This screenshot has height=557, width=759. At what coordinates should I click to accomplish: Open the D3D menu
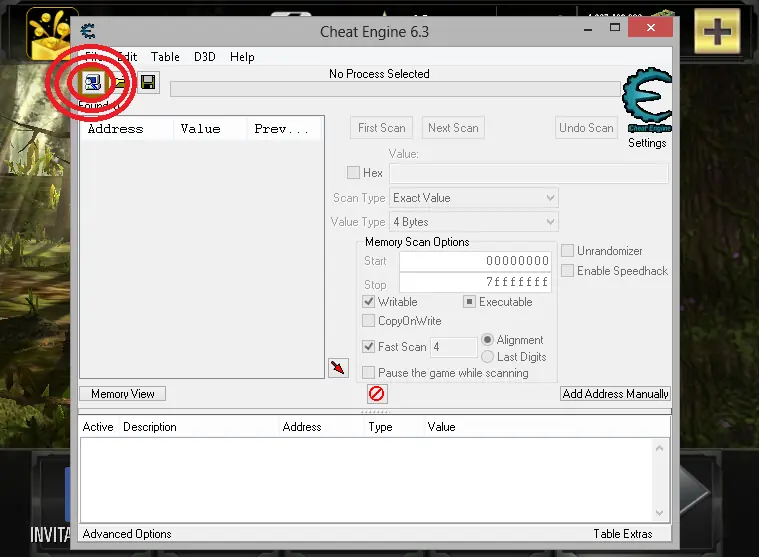click(205, 57)
